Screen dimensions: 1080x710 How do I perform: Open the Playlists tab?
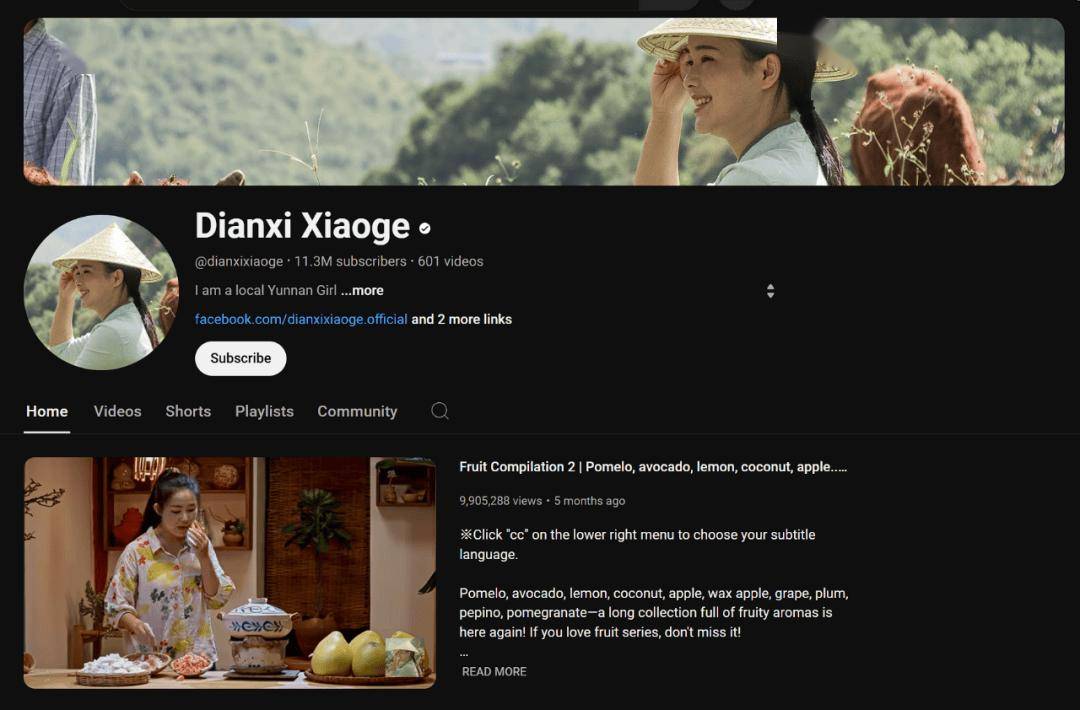[264, 411]
